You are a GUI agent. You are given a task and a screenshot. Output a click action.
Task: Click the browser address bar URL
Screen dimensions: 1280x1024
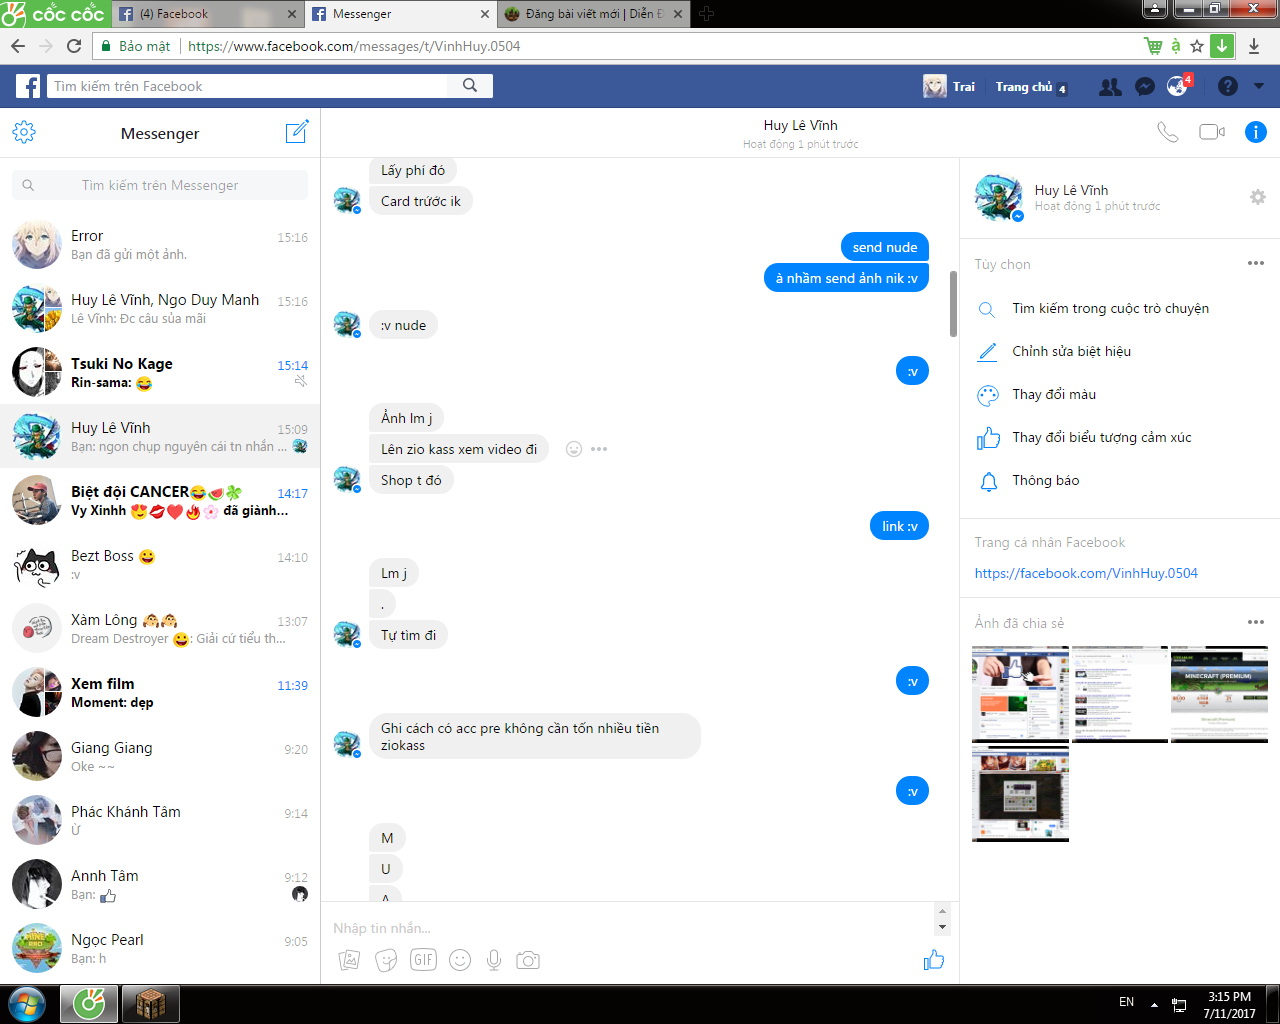pos(354,46)
